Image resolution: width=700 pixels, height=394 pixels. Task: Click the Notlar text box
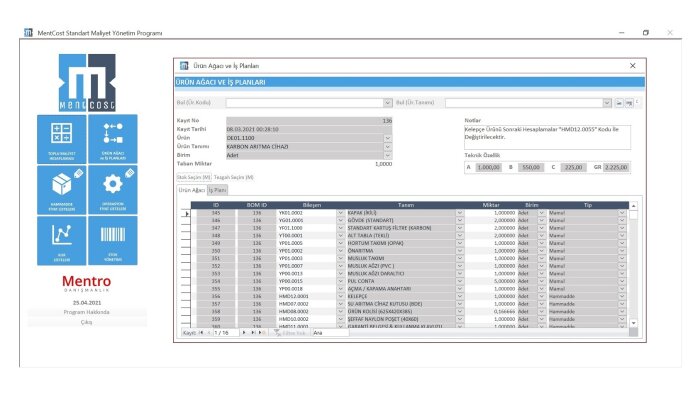tap(547, 137)
